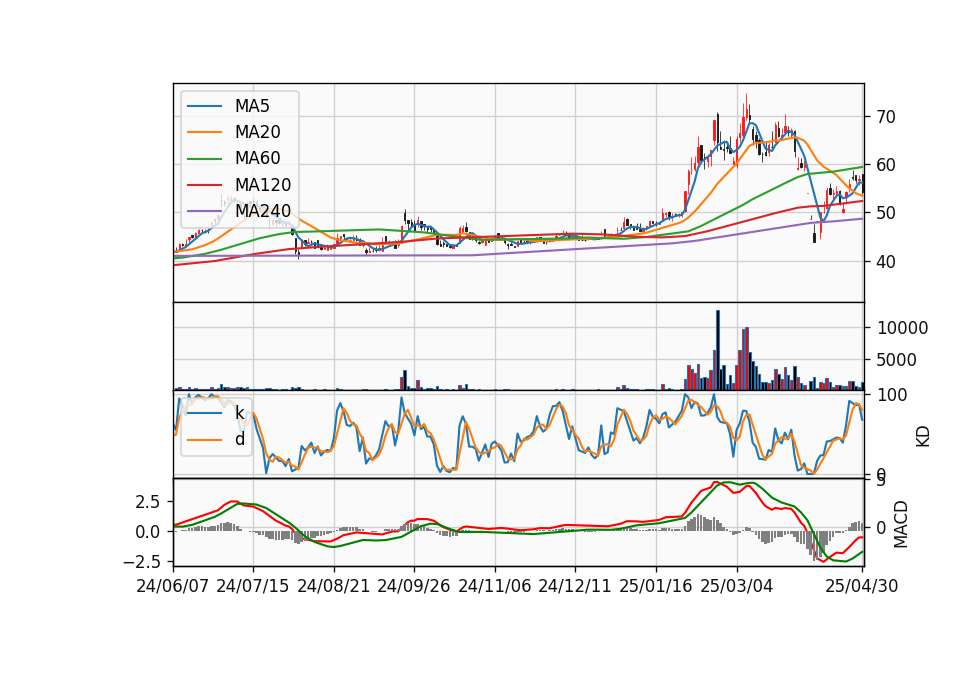960x690 pixels.
Task: Click the 50 price axis label
Action: pyautogui.click(x=886, y=214)
